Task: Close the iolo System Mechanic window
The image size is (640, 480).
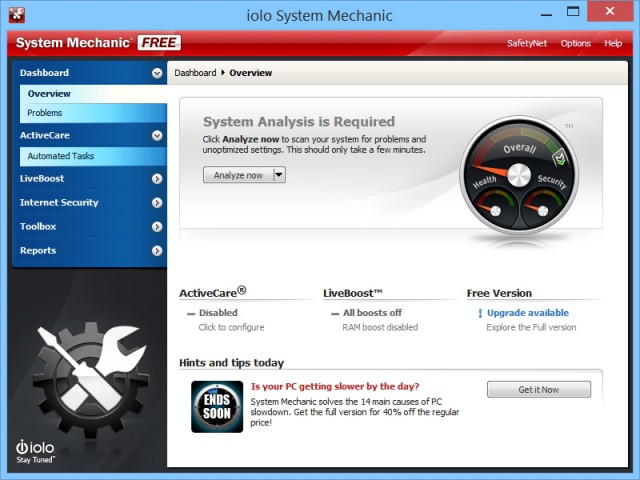Action: pos(610,11)
